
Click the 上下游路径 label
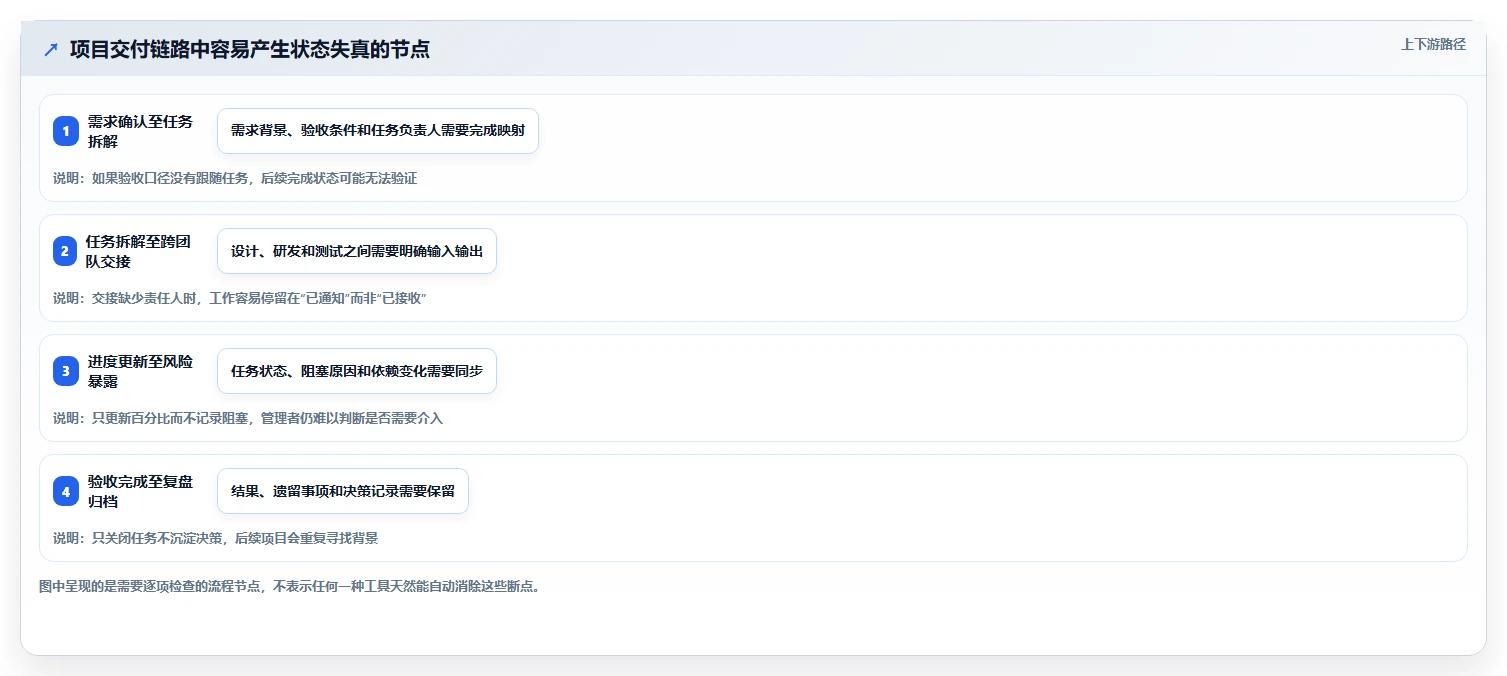(1433, 44)
